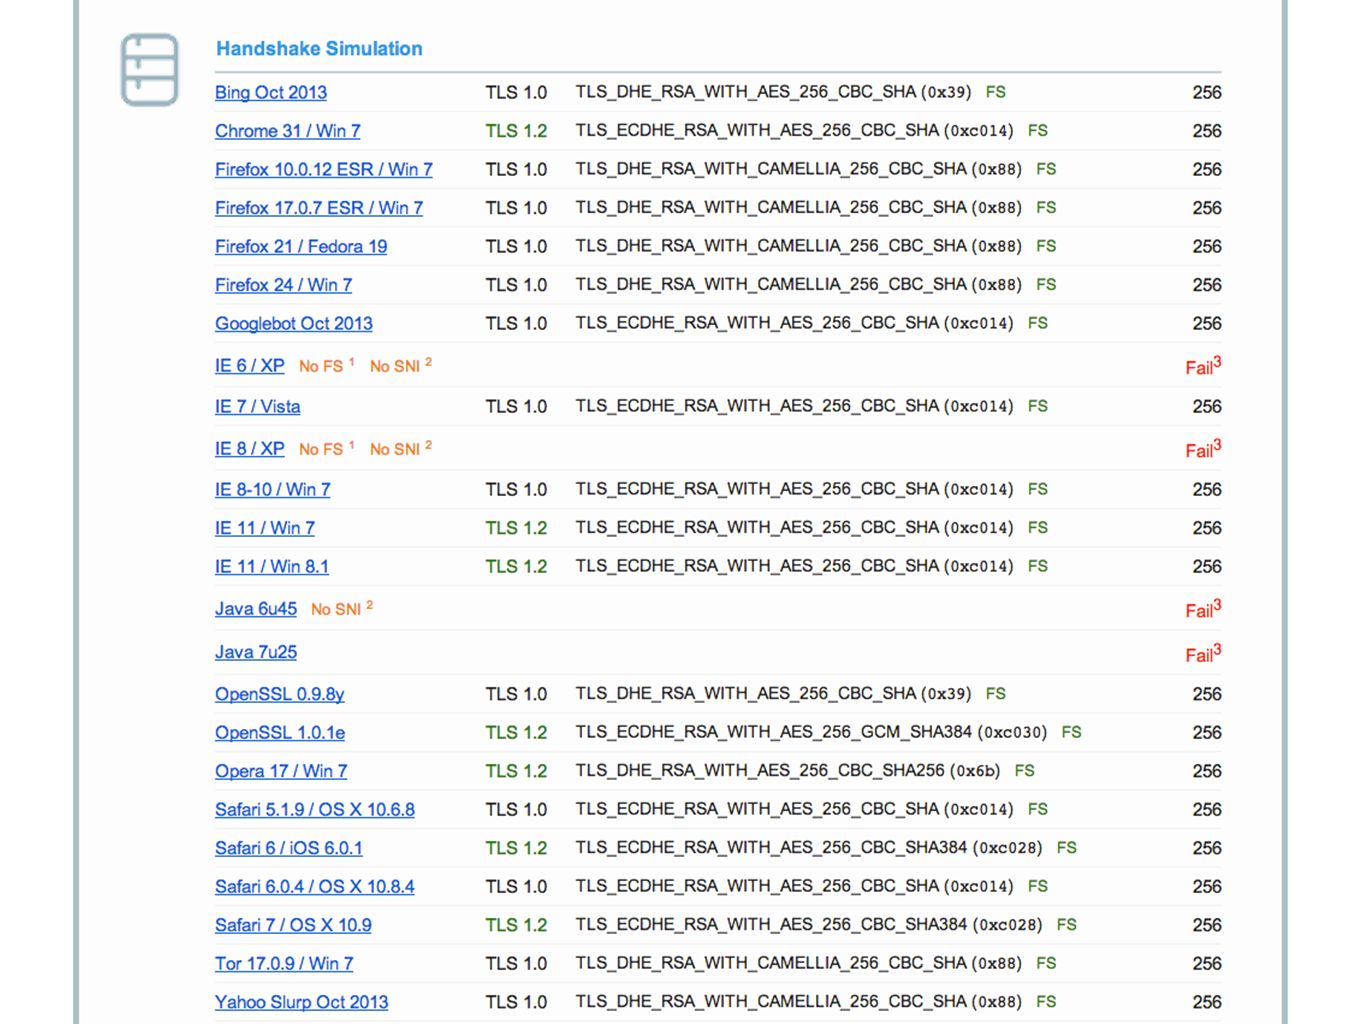Open the IE 6 / XP link
The image size is (1365, 1024).
coord(250,366)
